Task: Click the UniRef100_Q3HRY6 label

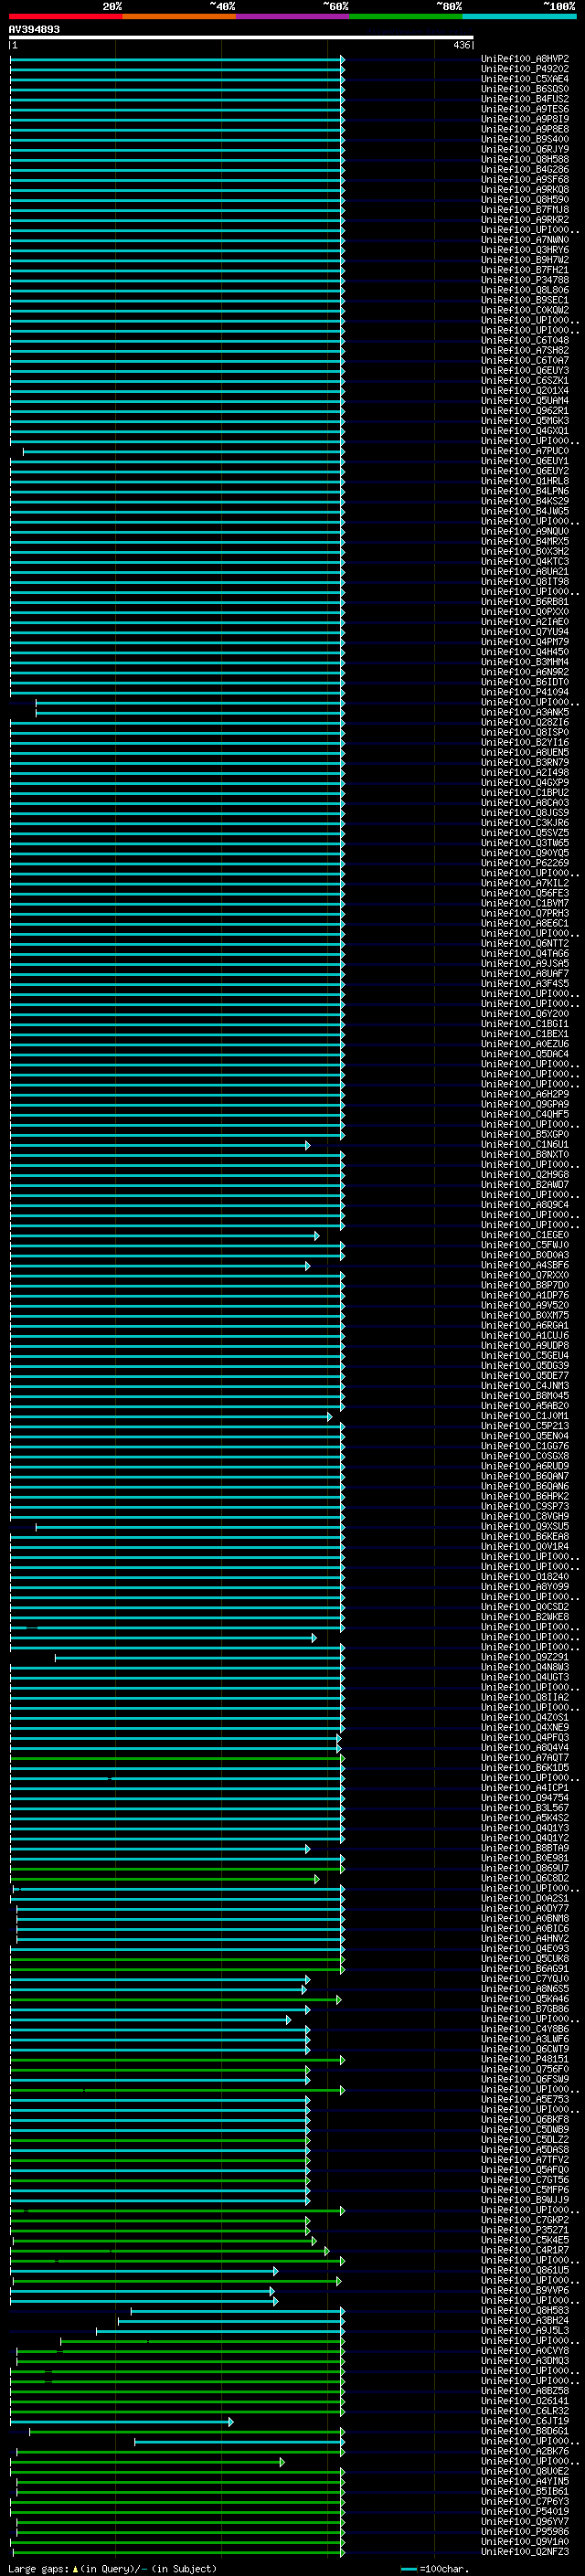Action: (525, 250)
